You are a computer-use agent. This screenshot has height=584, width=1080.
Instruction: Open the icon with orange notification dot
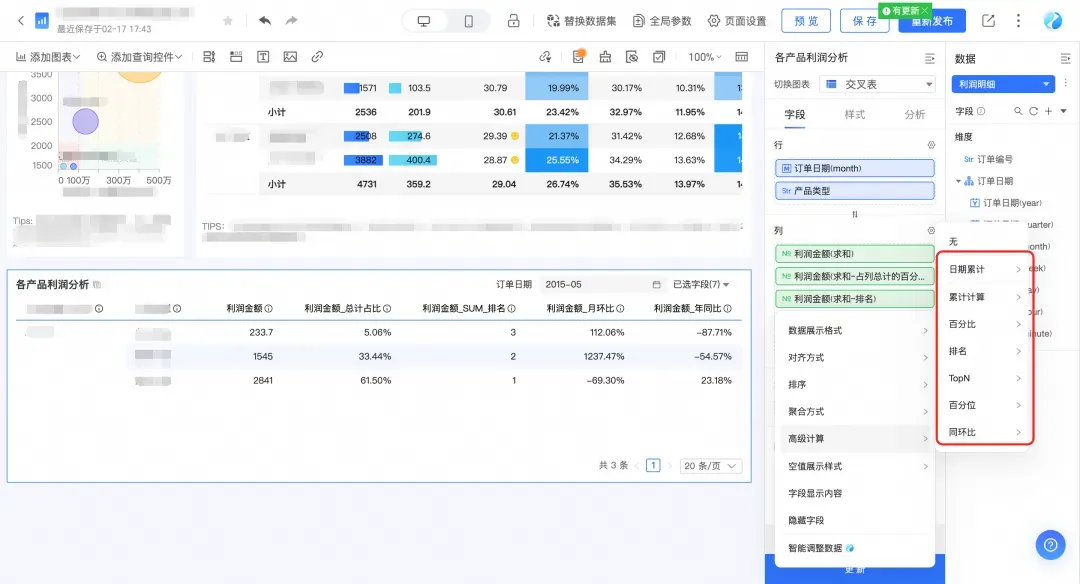[579, 56]
